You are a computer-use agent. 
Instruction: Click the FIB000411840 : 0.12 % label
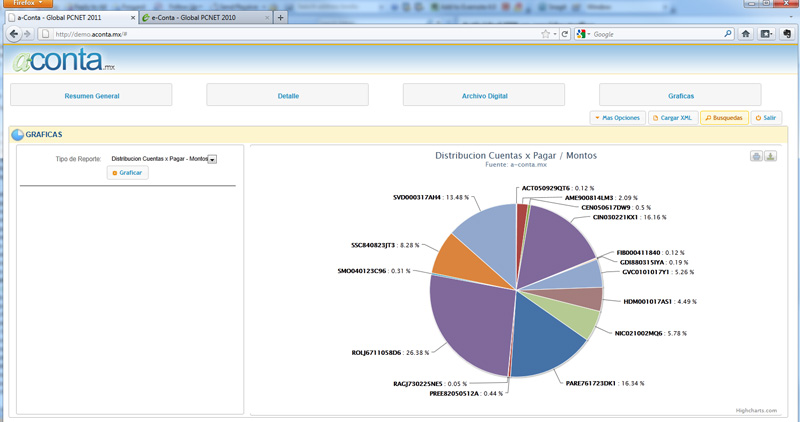point(651,253)
